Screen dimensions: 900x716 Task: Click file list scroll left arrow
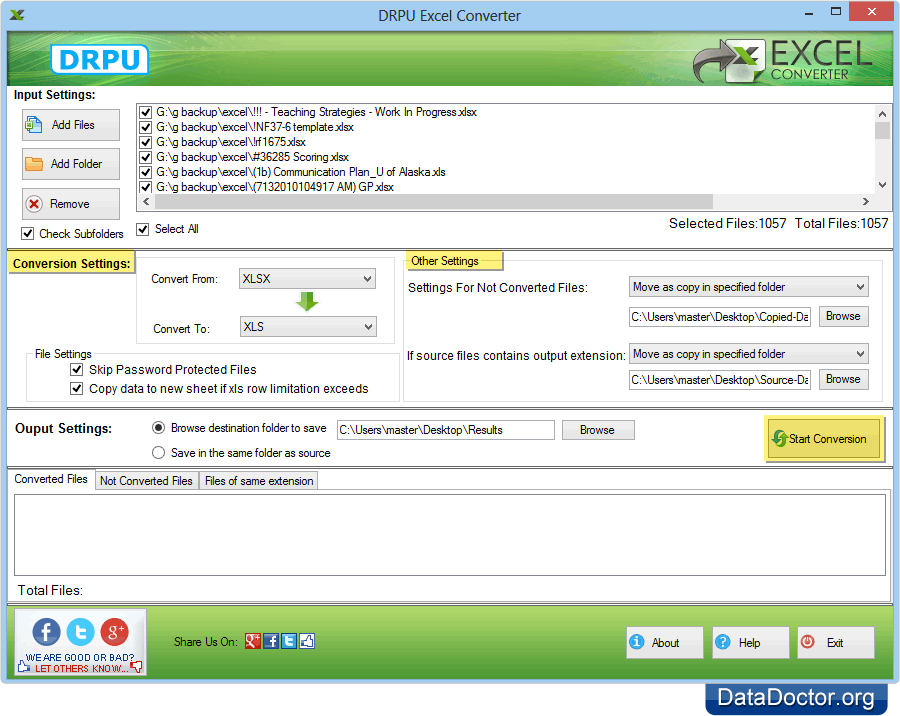pyautogui.click(x=146, y=202)
